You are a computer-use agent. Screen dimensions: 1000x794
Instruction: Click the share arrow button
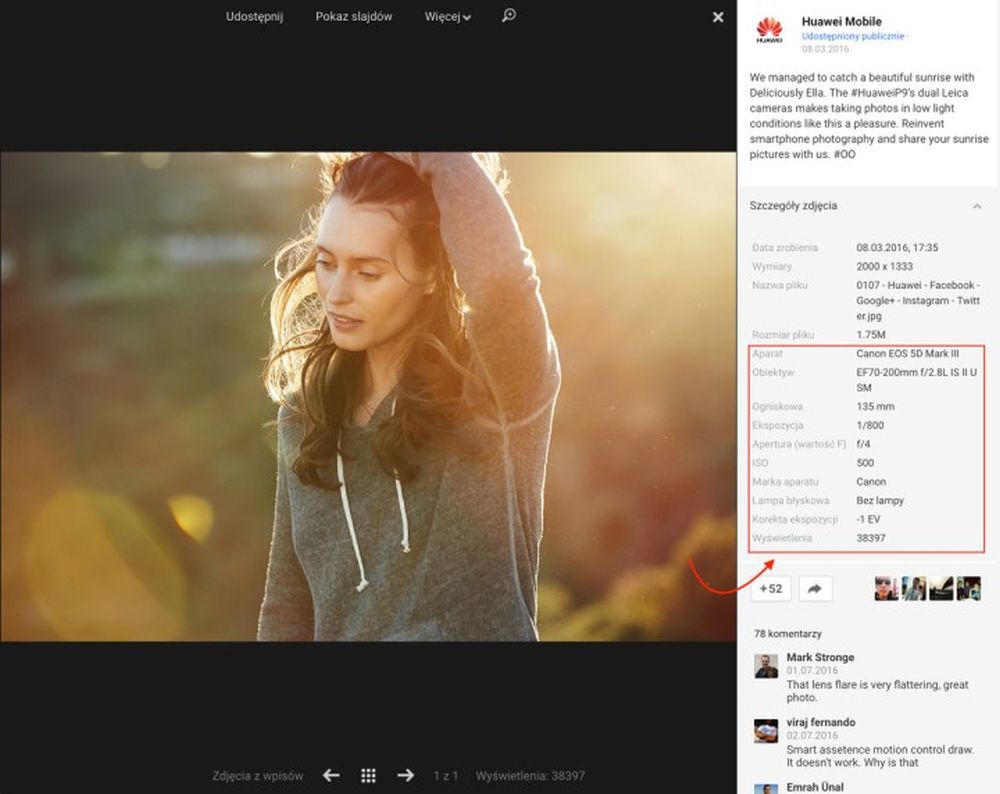click(x=815, y=589)
